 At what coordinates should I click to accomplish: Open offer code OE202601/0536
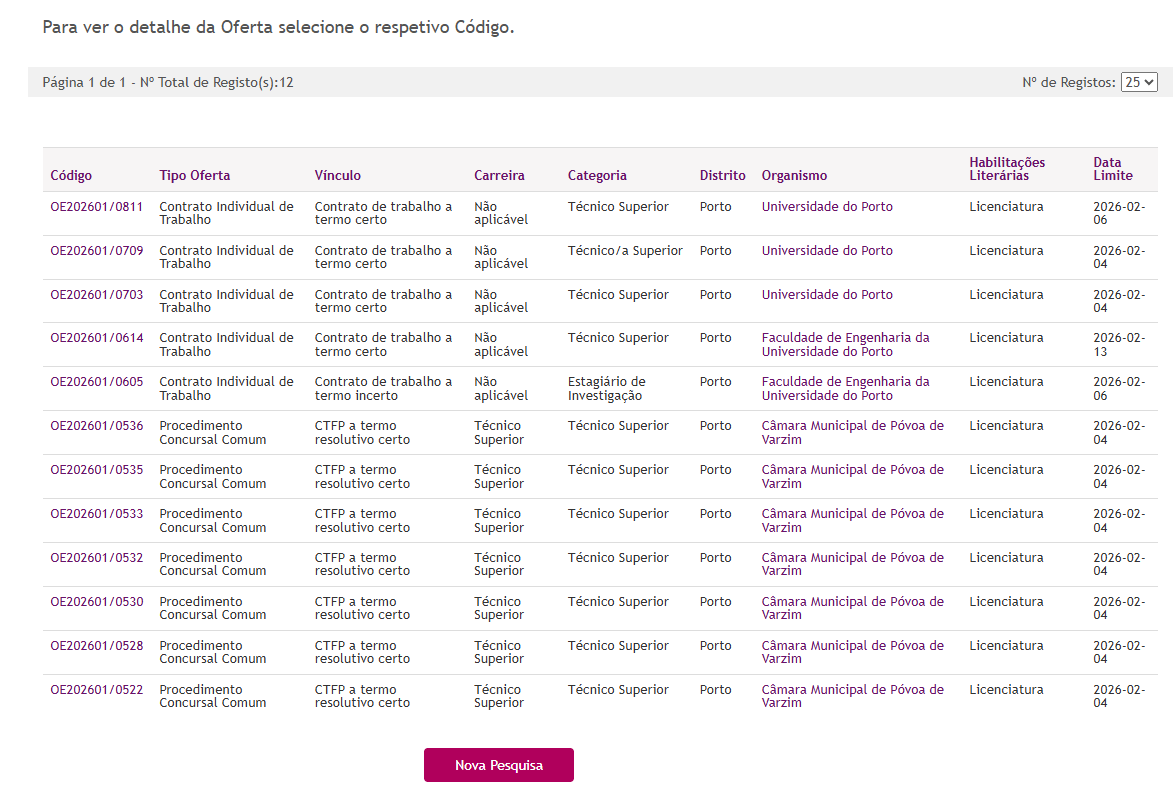[x=97, y=426]
